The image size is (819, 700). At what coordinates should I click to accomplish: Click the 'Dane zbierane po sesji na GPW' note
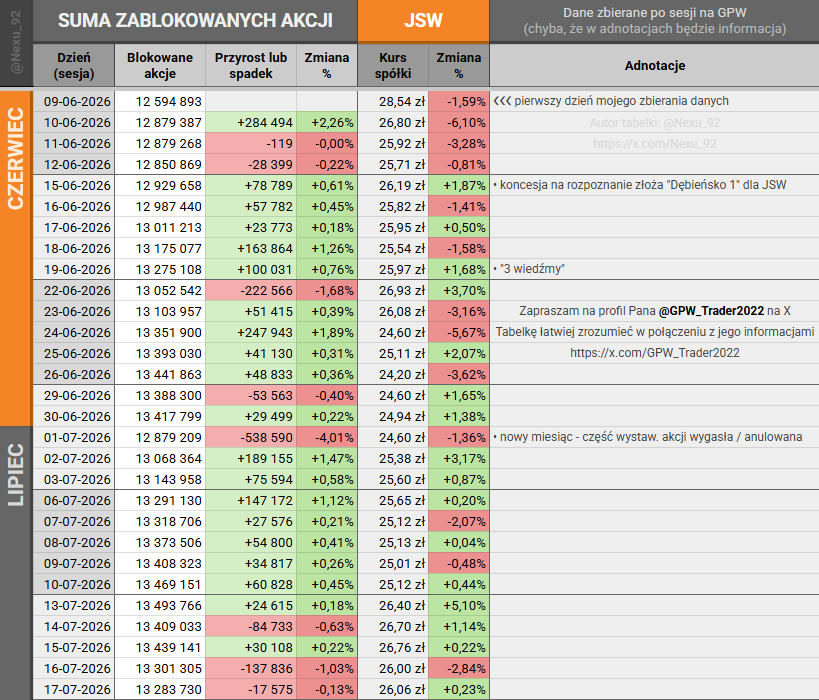click(x=654, y=13)
